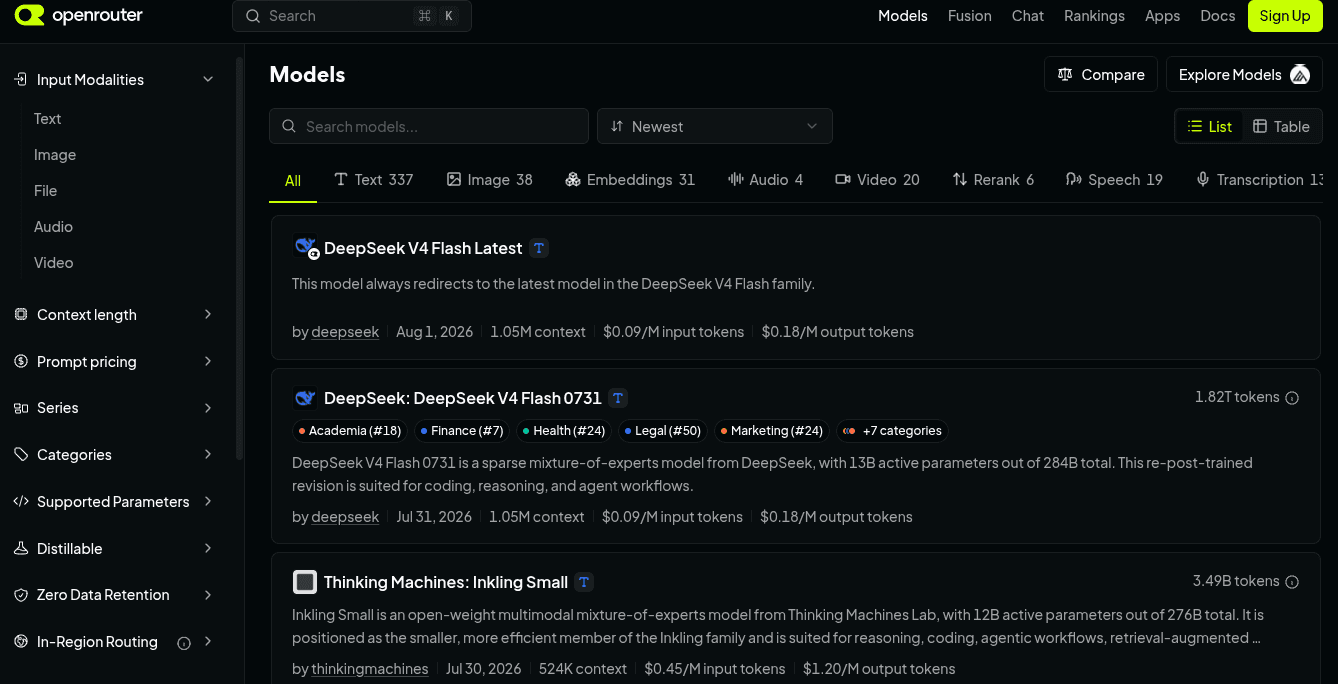Select the Embeddings 31 tab

(630, 180)
